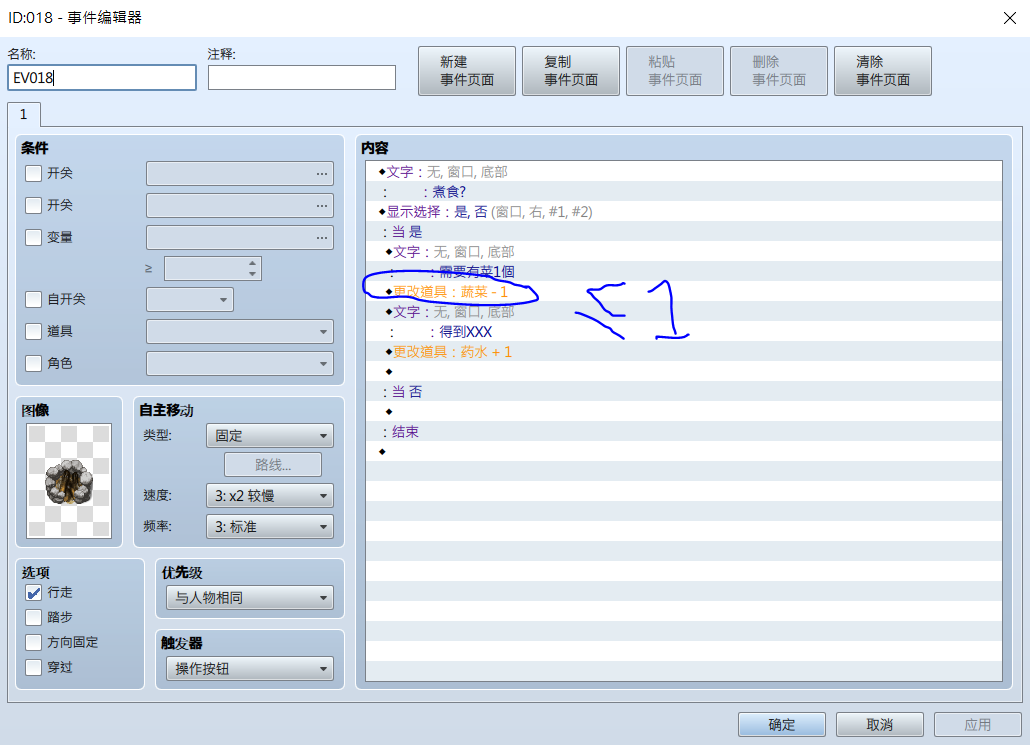
Task: Open the 自开关 dropdown
Action: tap(190, 300)
